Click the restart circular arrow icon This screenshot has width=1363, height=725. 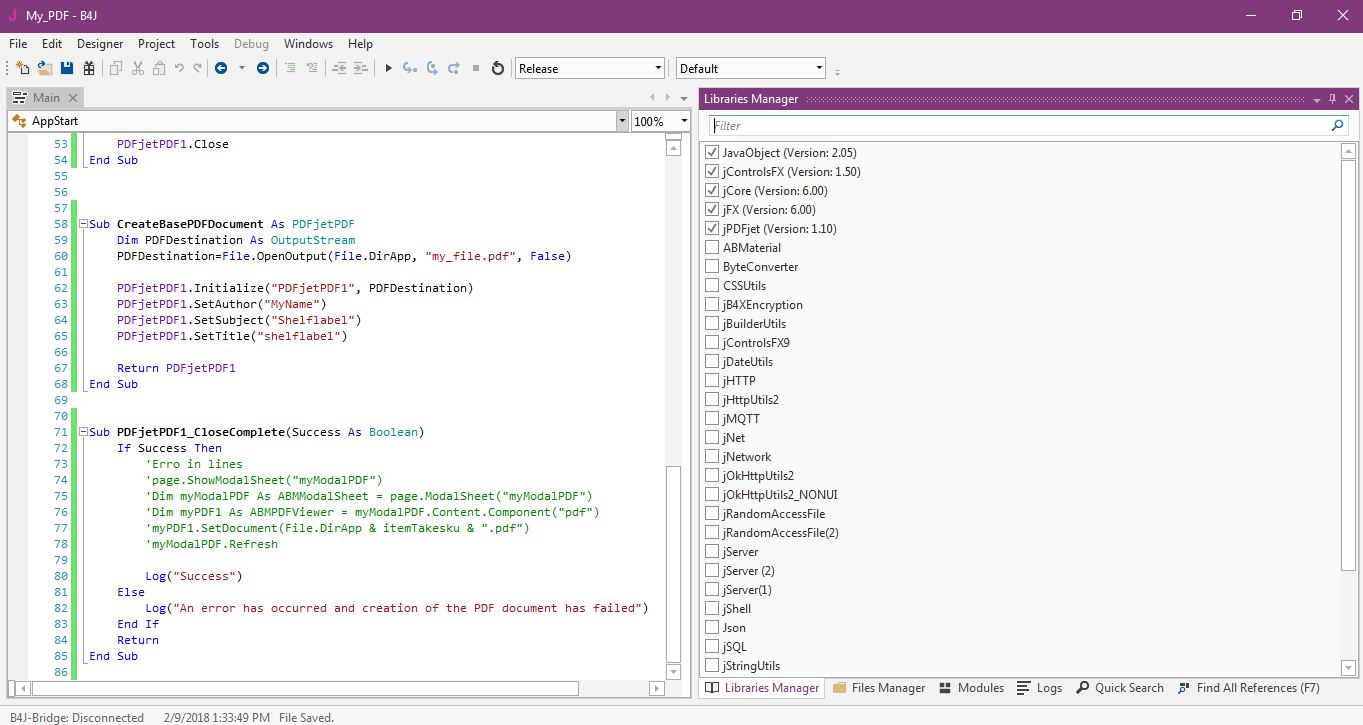pyautogui.click(x=498, y=68)
